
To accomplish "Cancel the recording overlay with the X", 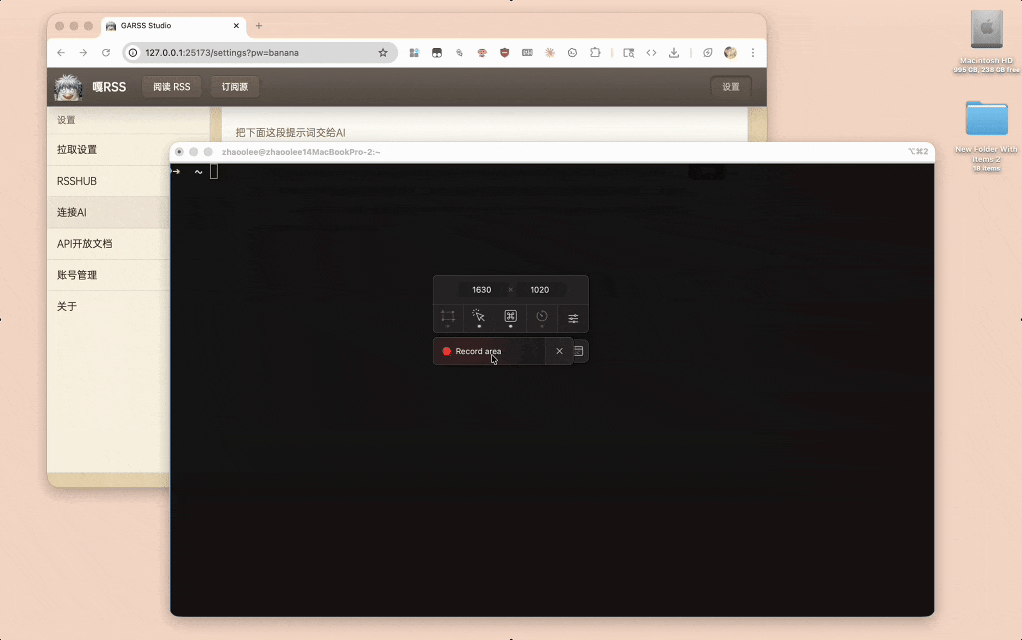I will tap(559, 351).
